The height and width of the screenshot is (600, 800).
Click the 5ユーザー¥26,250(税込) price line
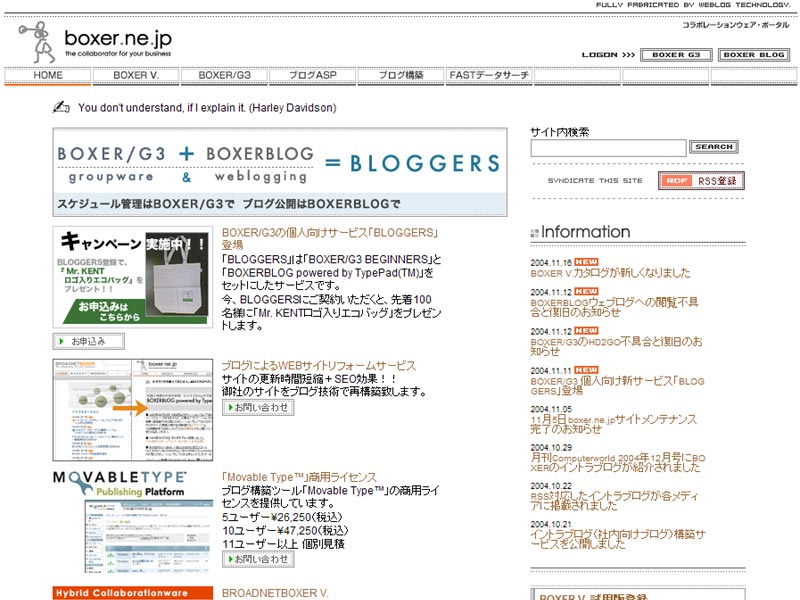pyautogui.click(x=282, y=517)
